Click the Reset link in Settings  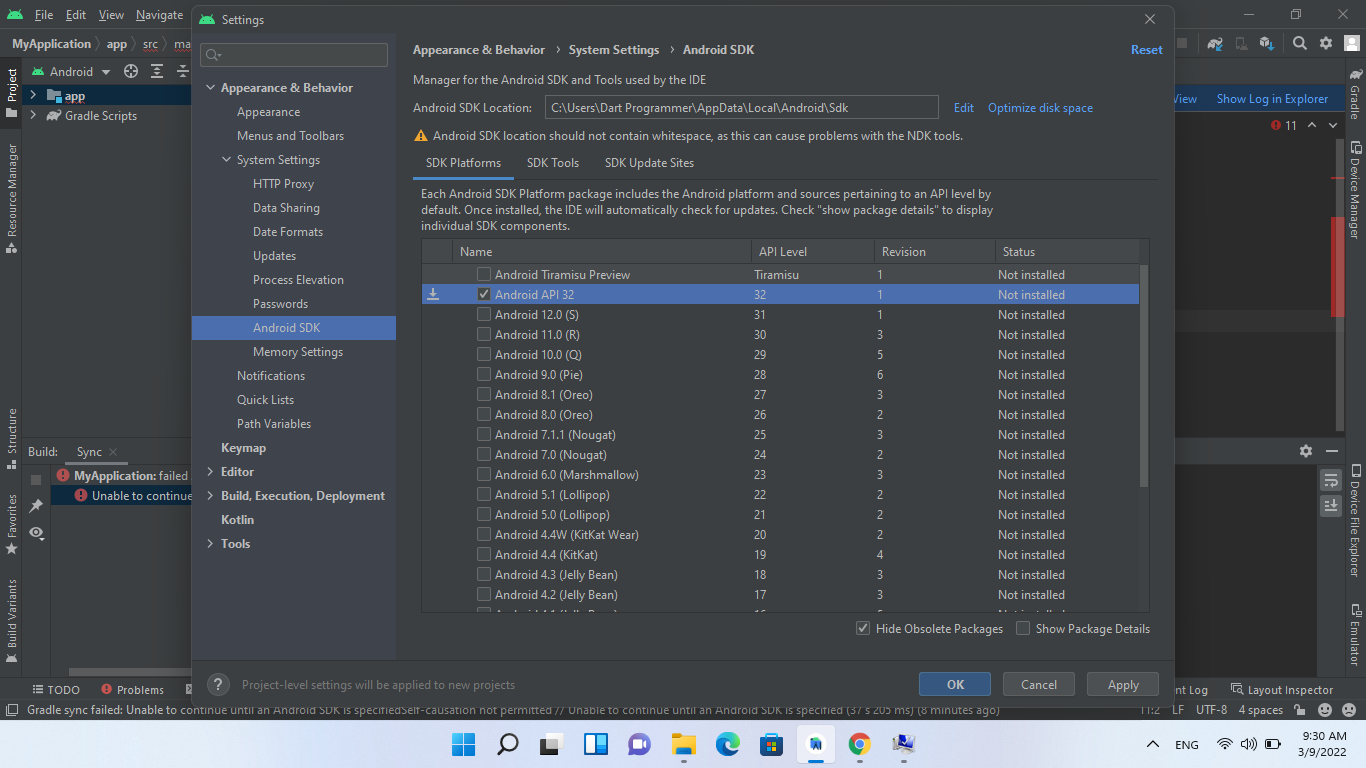1146,50
